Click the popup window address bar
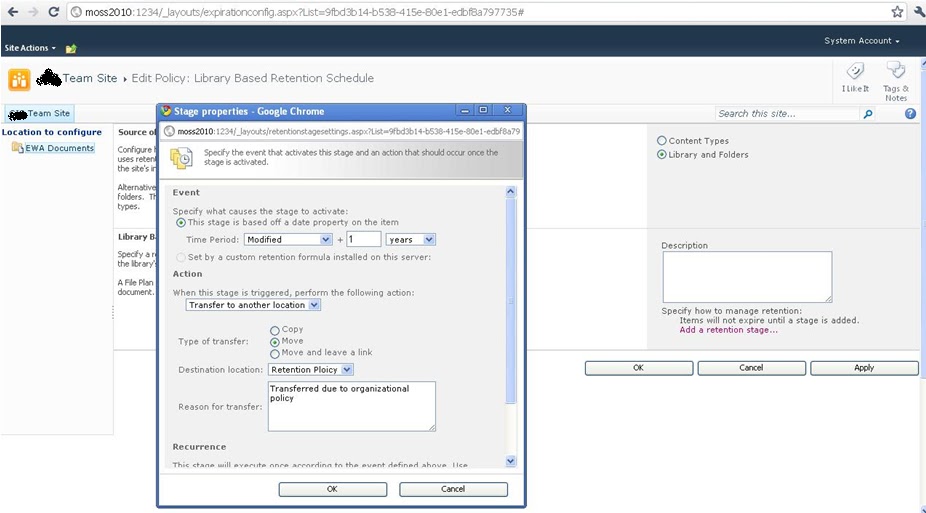This screenshot has width=926, height=513. point(342,131)
